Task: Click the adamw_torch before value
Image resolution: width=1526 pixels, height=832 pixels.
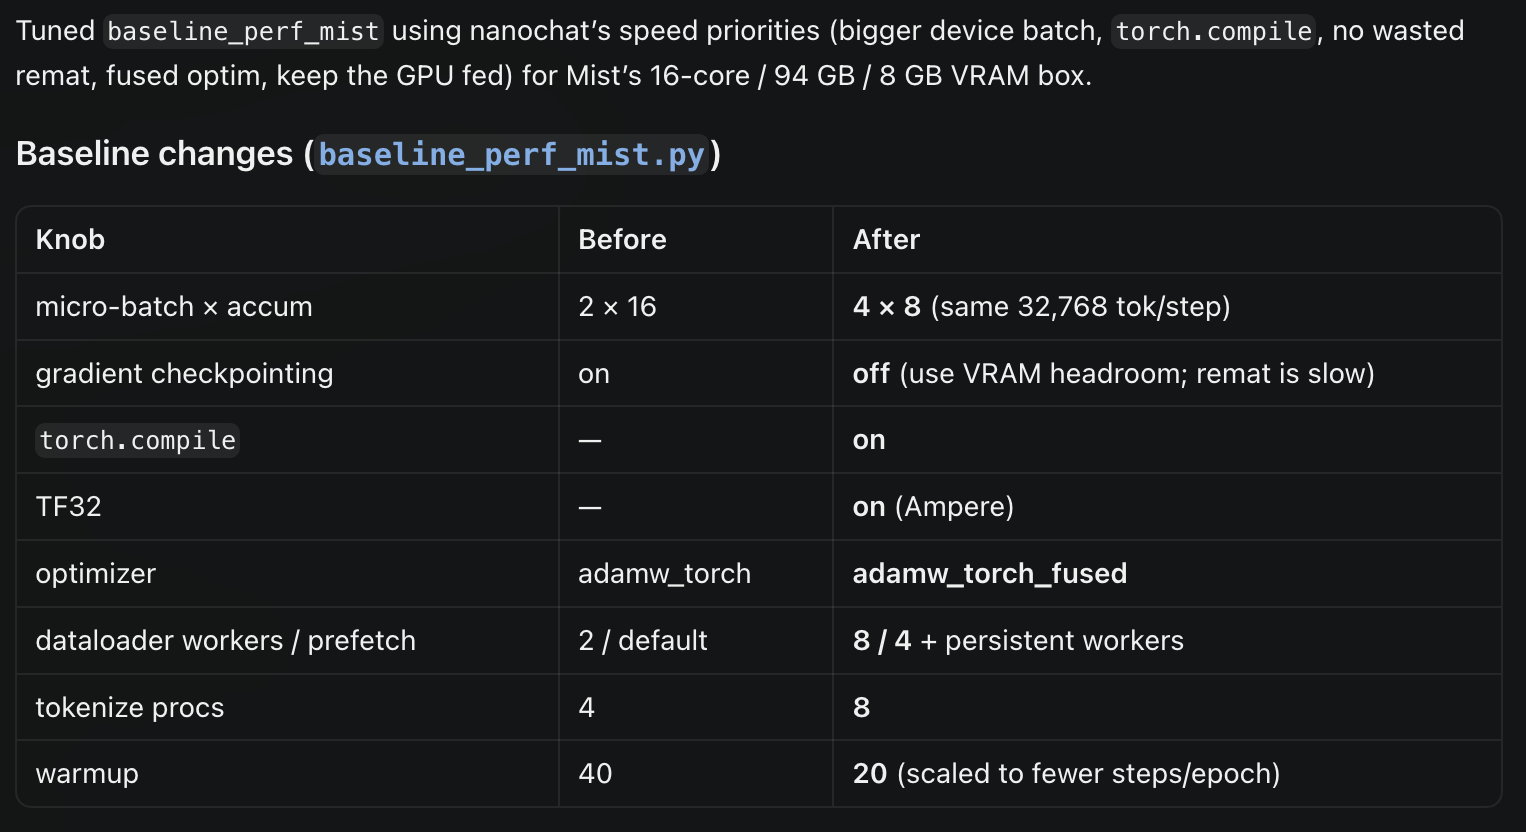Action: (664, 574)
